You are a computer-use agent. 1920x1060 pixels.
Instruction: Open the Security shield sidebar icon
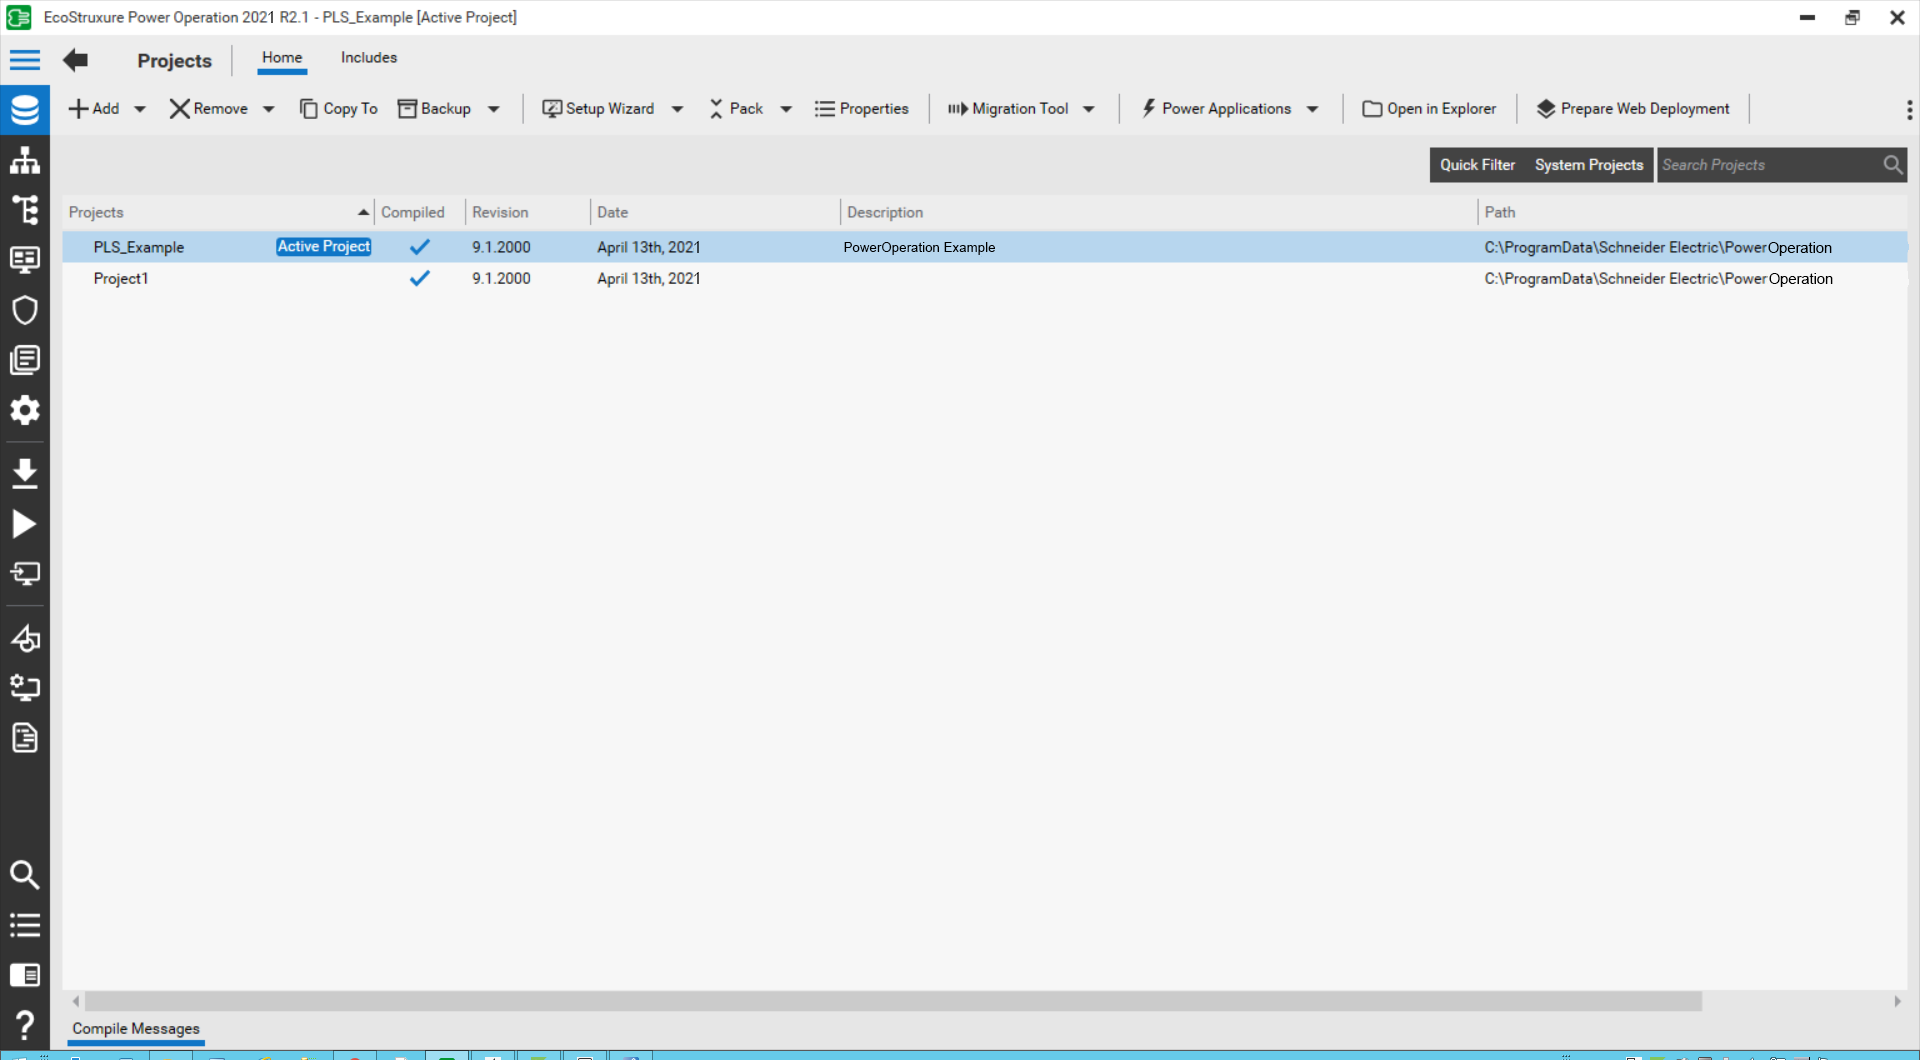pos(25,310)
